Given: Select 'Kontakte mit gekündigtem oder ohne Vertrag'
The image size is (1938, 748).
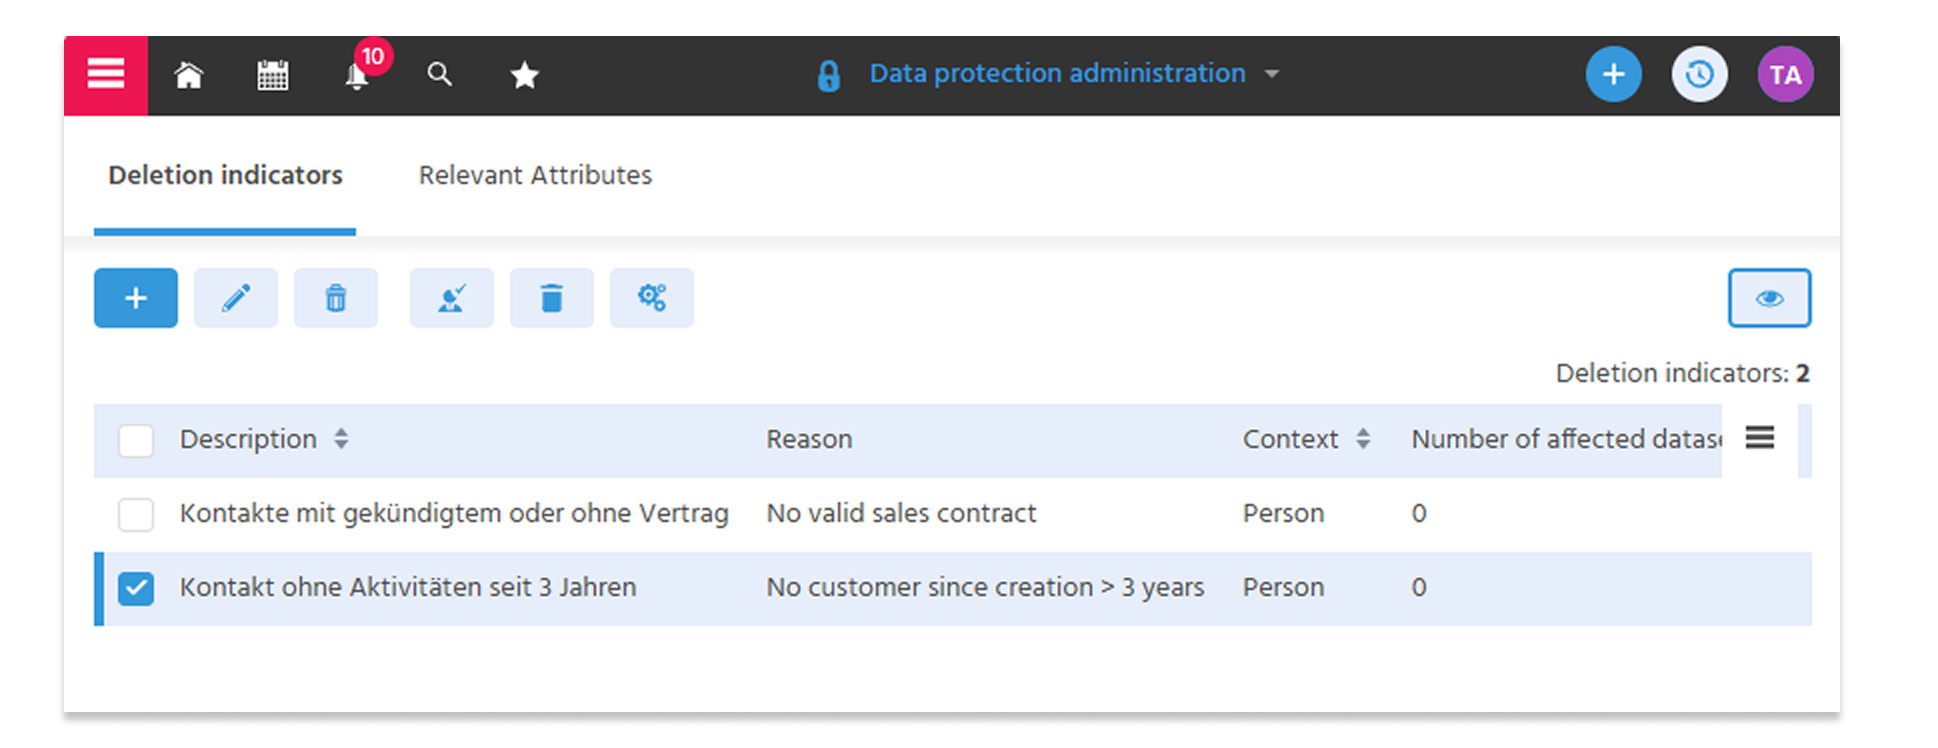Looking at the screenshot, I should [454, 513].
